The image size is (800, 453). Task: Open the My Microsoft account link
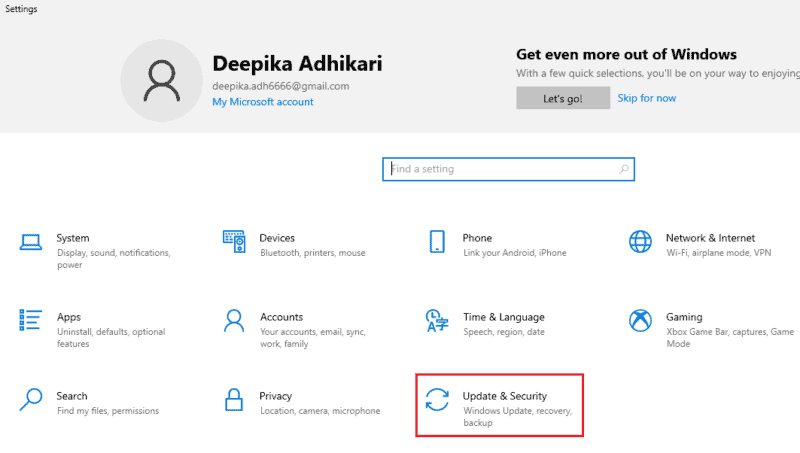(x=262, y=102)
